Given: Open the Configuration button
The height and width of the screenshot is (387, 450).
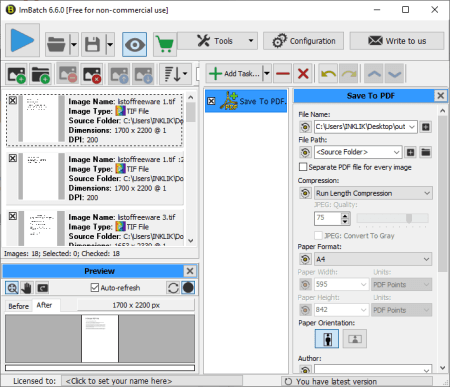Looking at the screenshot, I should point(303,41).
